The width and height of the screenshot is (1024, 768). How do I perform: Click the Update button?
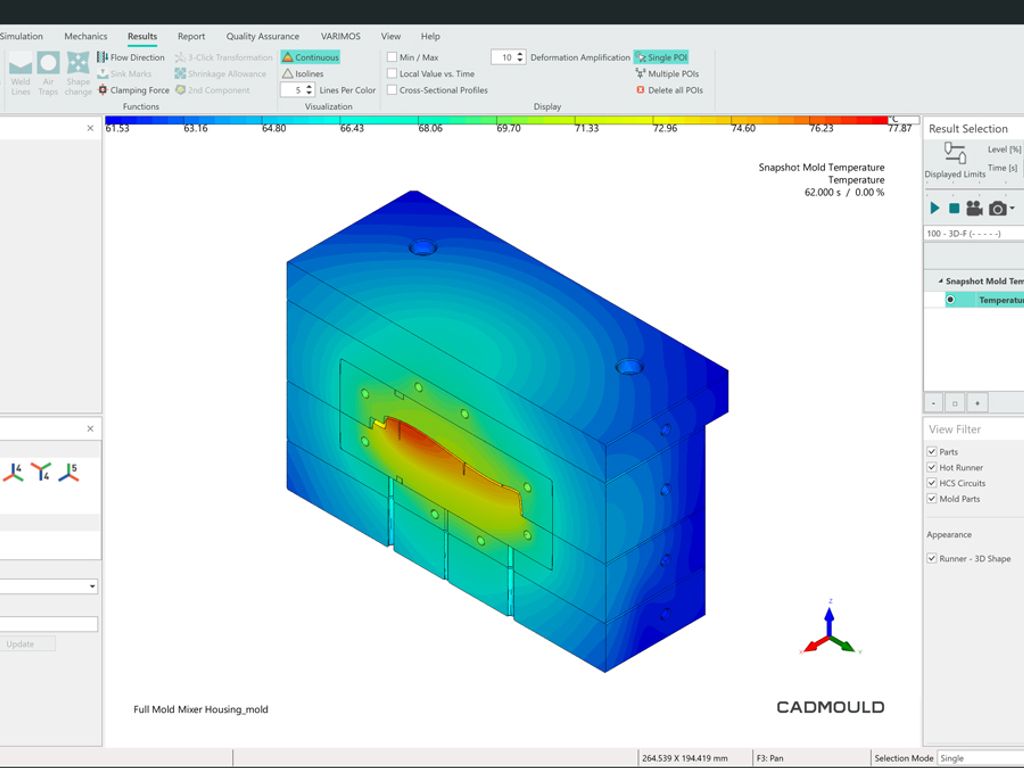(27, 643)
